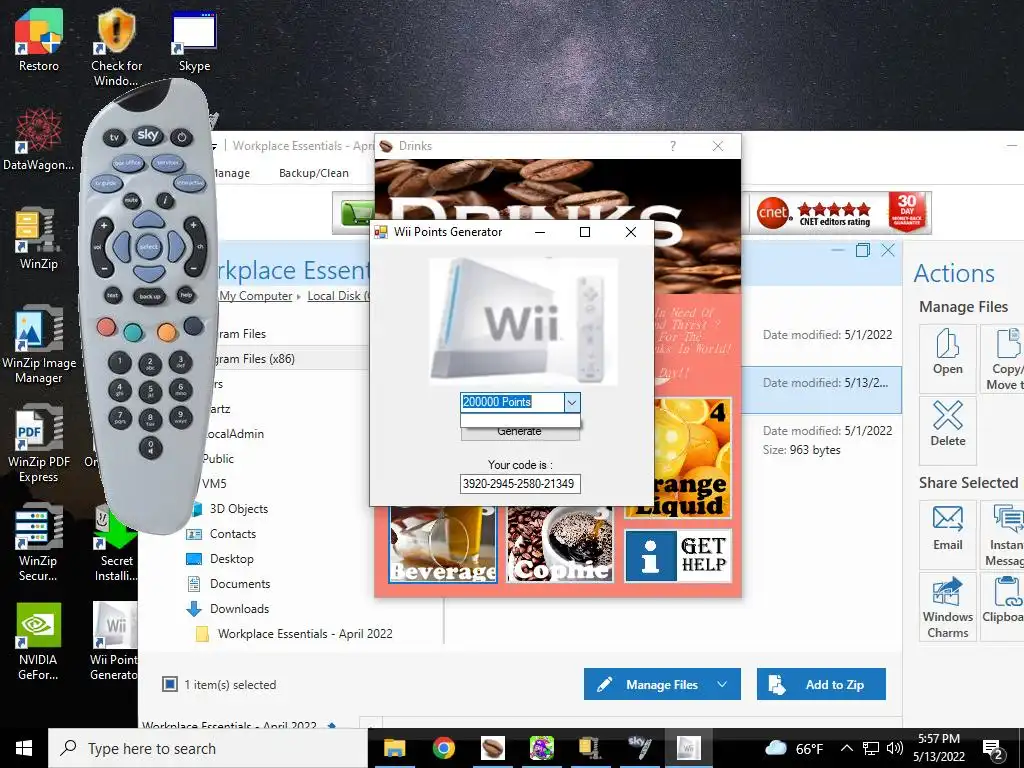Select the Documents folder
This screenshot has height=768, width=1024.
pyautogui.click(x=240, y=584)
